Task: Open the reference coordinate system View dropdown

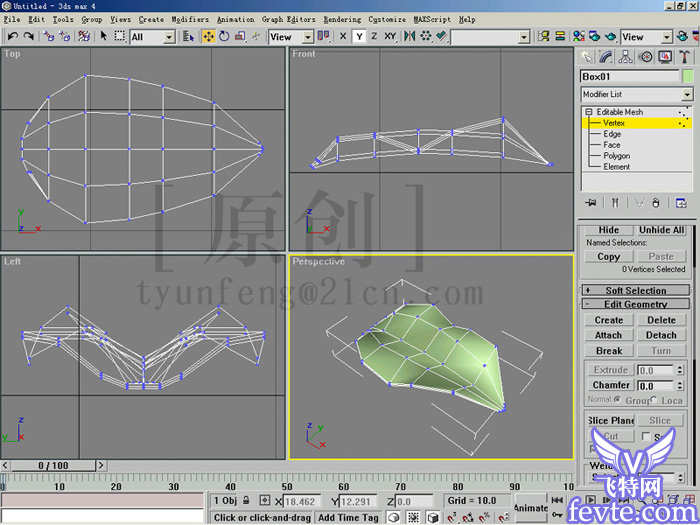Action: coord(308,37)
